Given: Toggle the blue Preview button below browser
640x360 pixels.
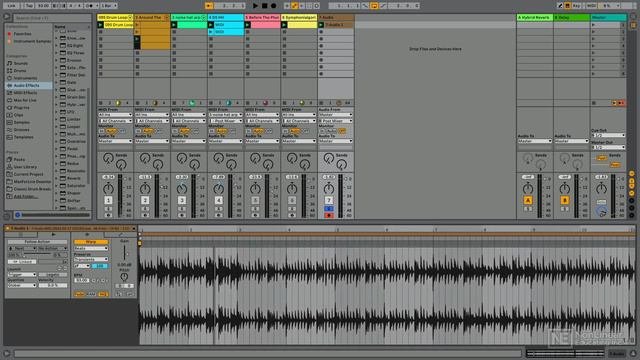Looking at the screenshot, I should click(x=17, y=215).
